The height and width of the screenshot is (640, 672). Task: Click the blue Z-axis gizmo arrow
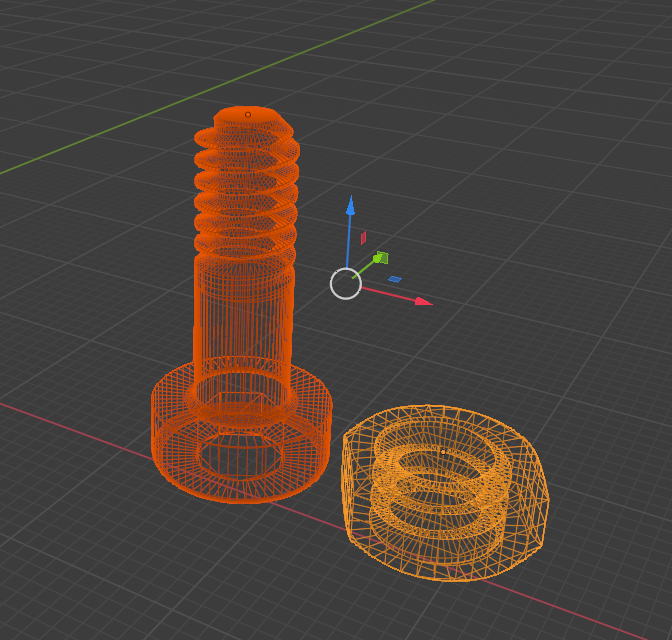pos(351,206)
